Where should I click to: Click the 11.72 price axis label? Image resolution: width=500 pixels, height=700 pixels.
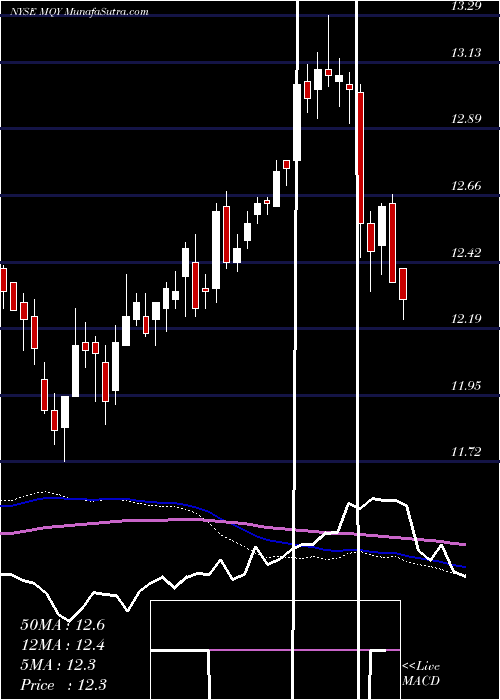[x=466, y=452]
